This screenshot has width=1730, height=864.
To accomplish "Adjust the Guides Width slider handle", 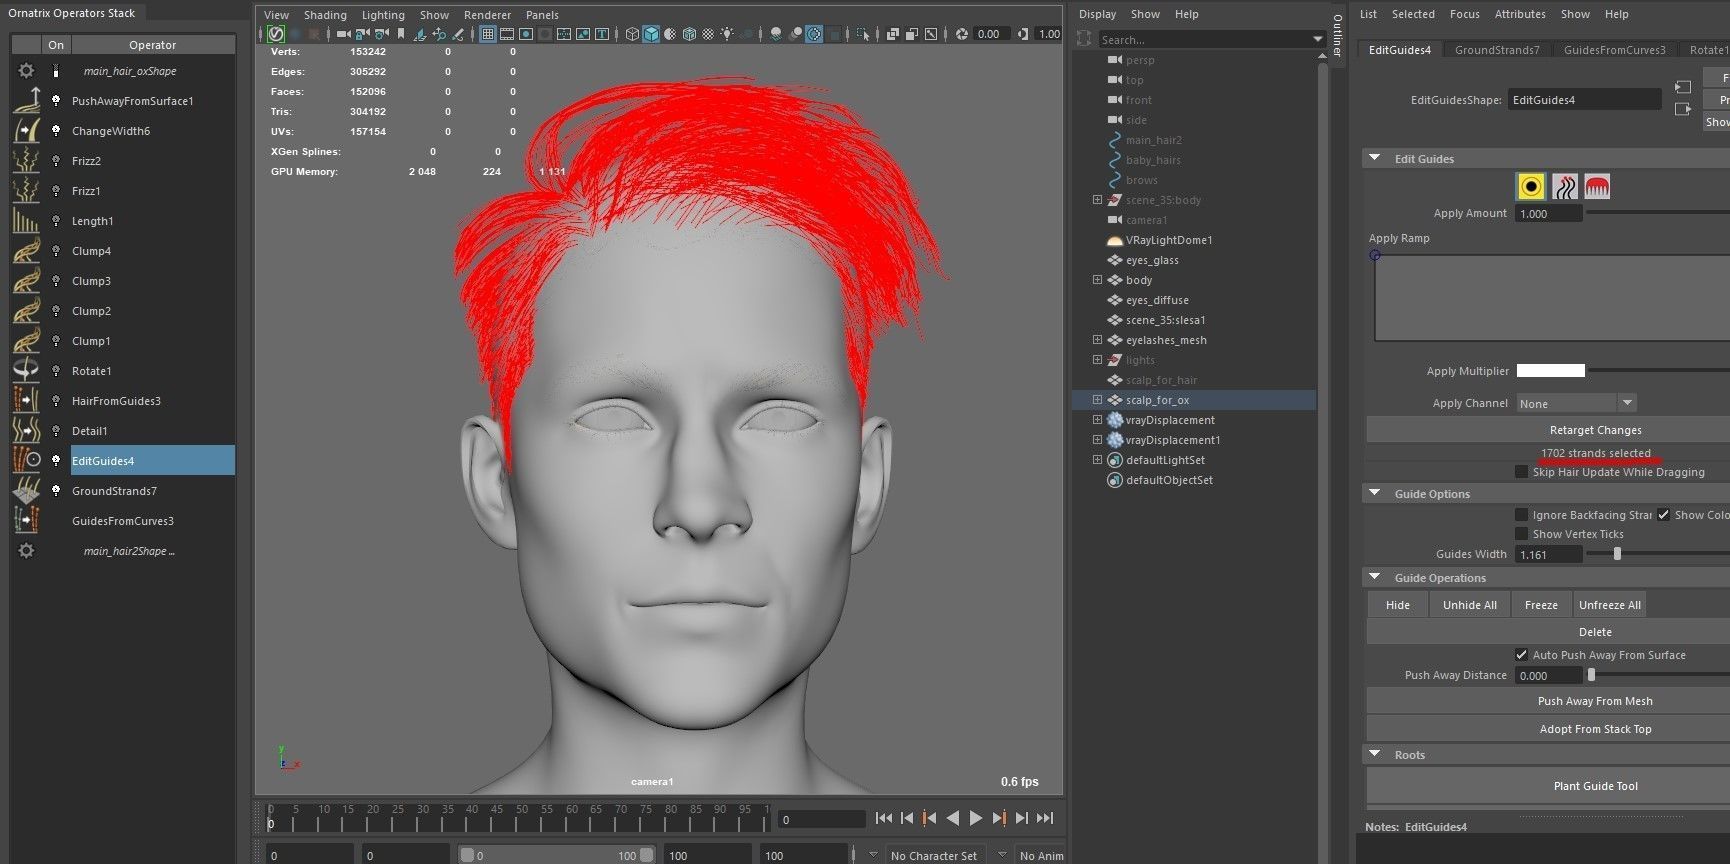I will pyautogui.click(x=1617, y=554).
